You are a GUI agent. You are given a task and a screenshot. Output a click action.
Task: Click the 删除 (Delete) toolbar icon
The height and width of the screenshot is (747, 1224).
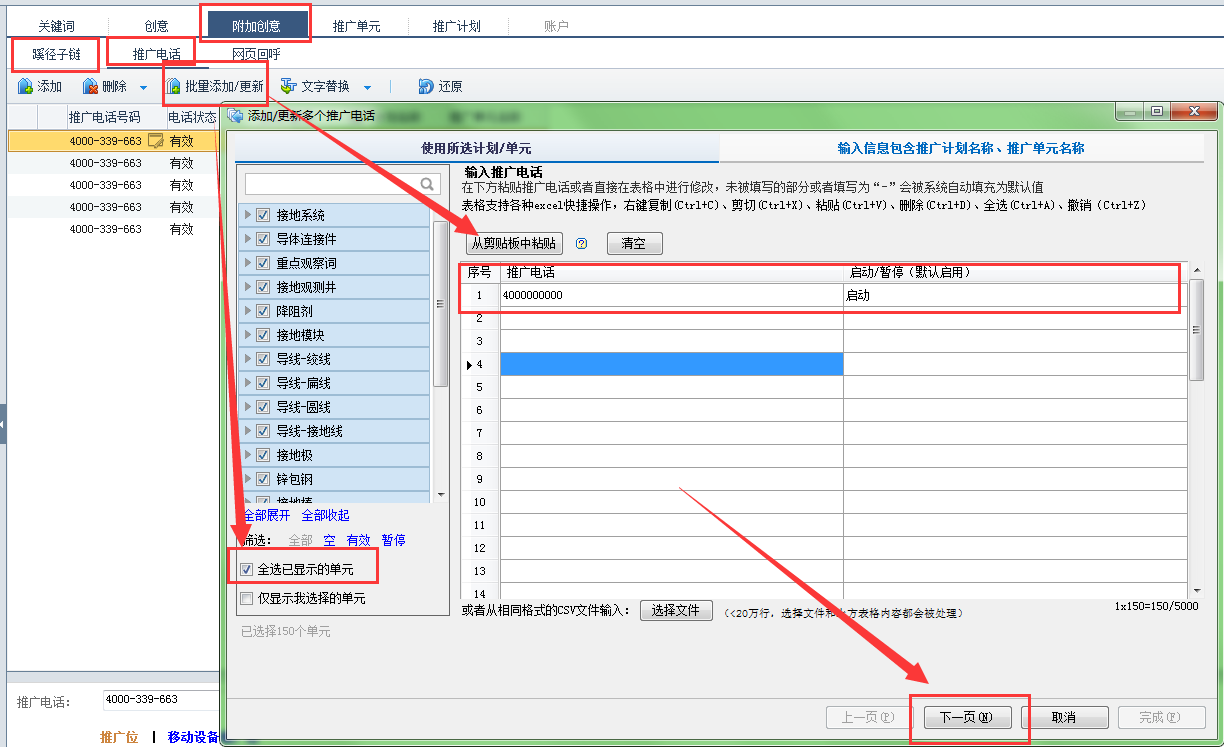pyautogui.click(x=91, y=86)
